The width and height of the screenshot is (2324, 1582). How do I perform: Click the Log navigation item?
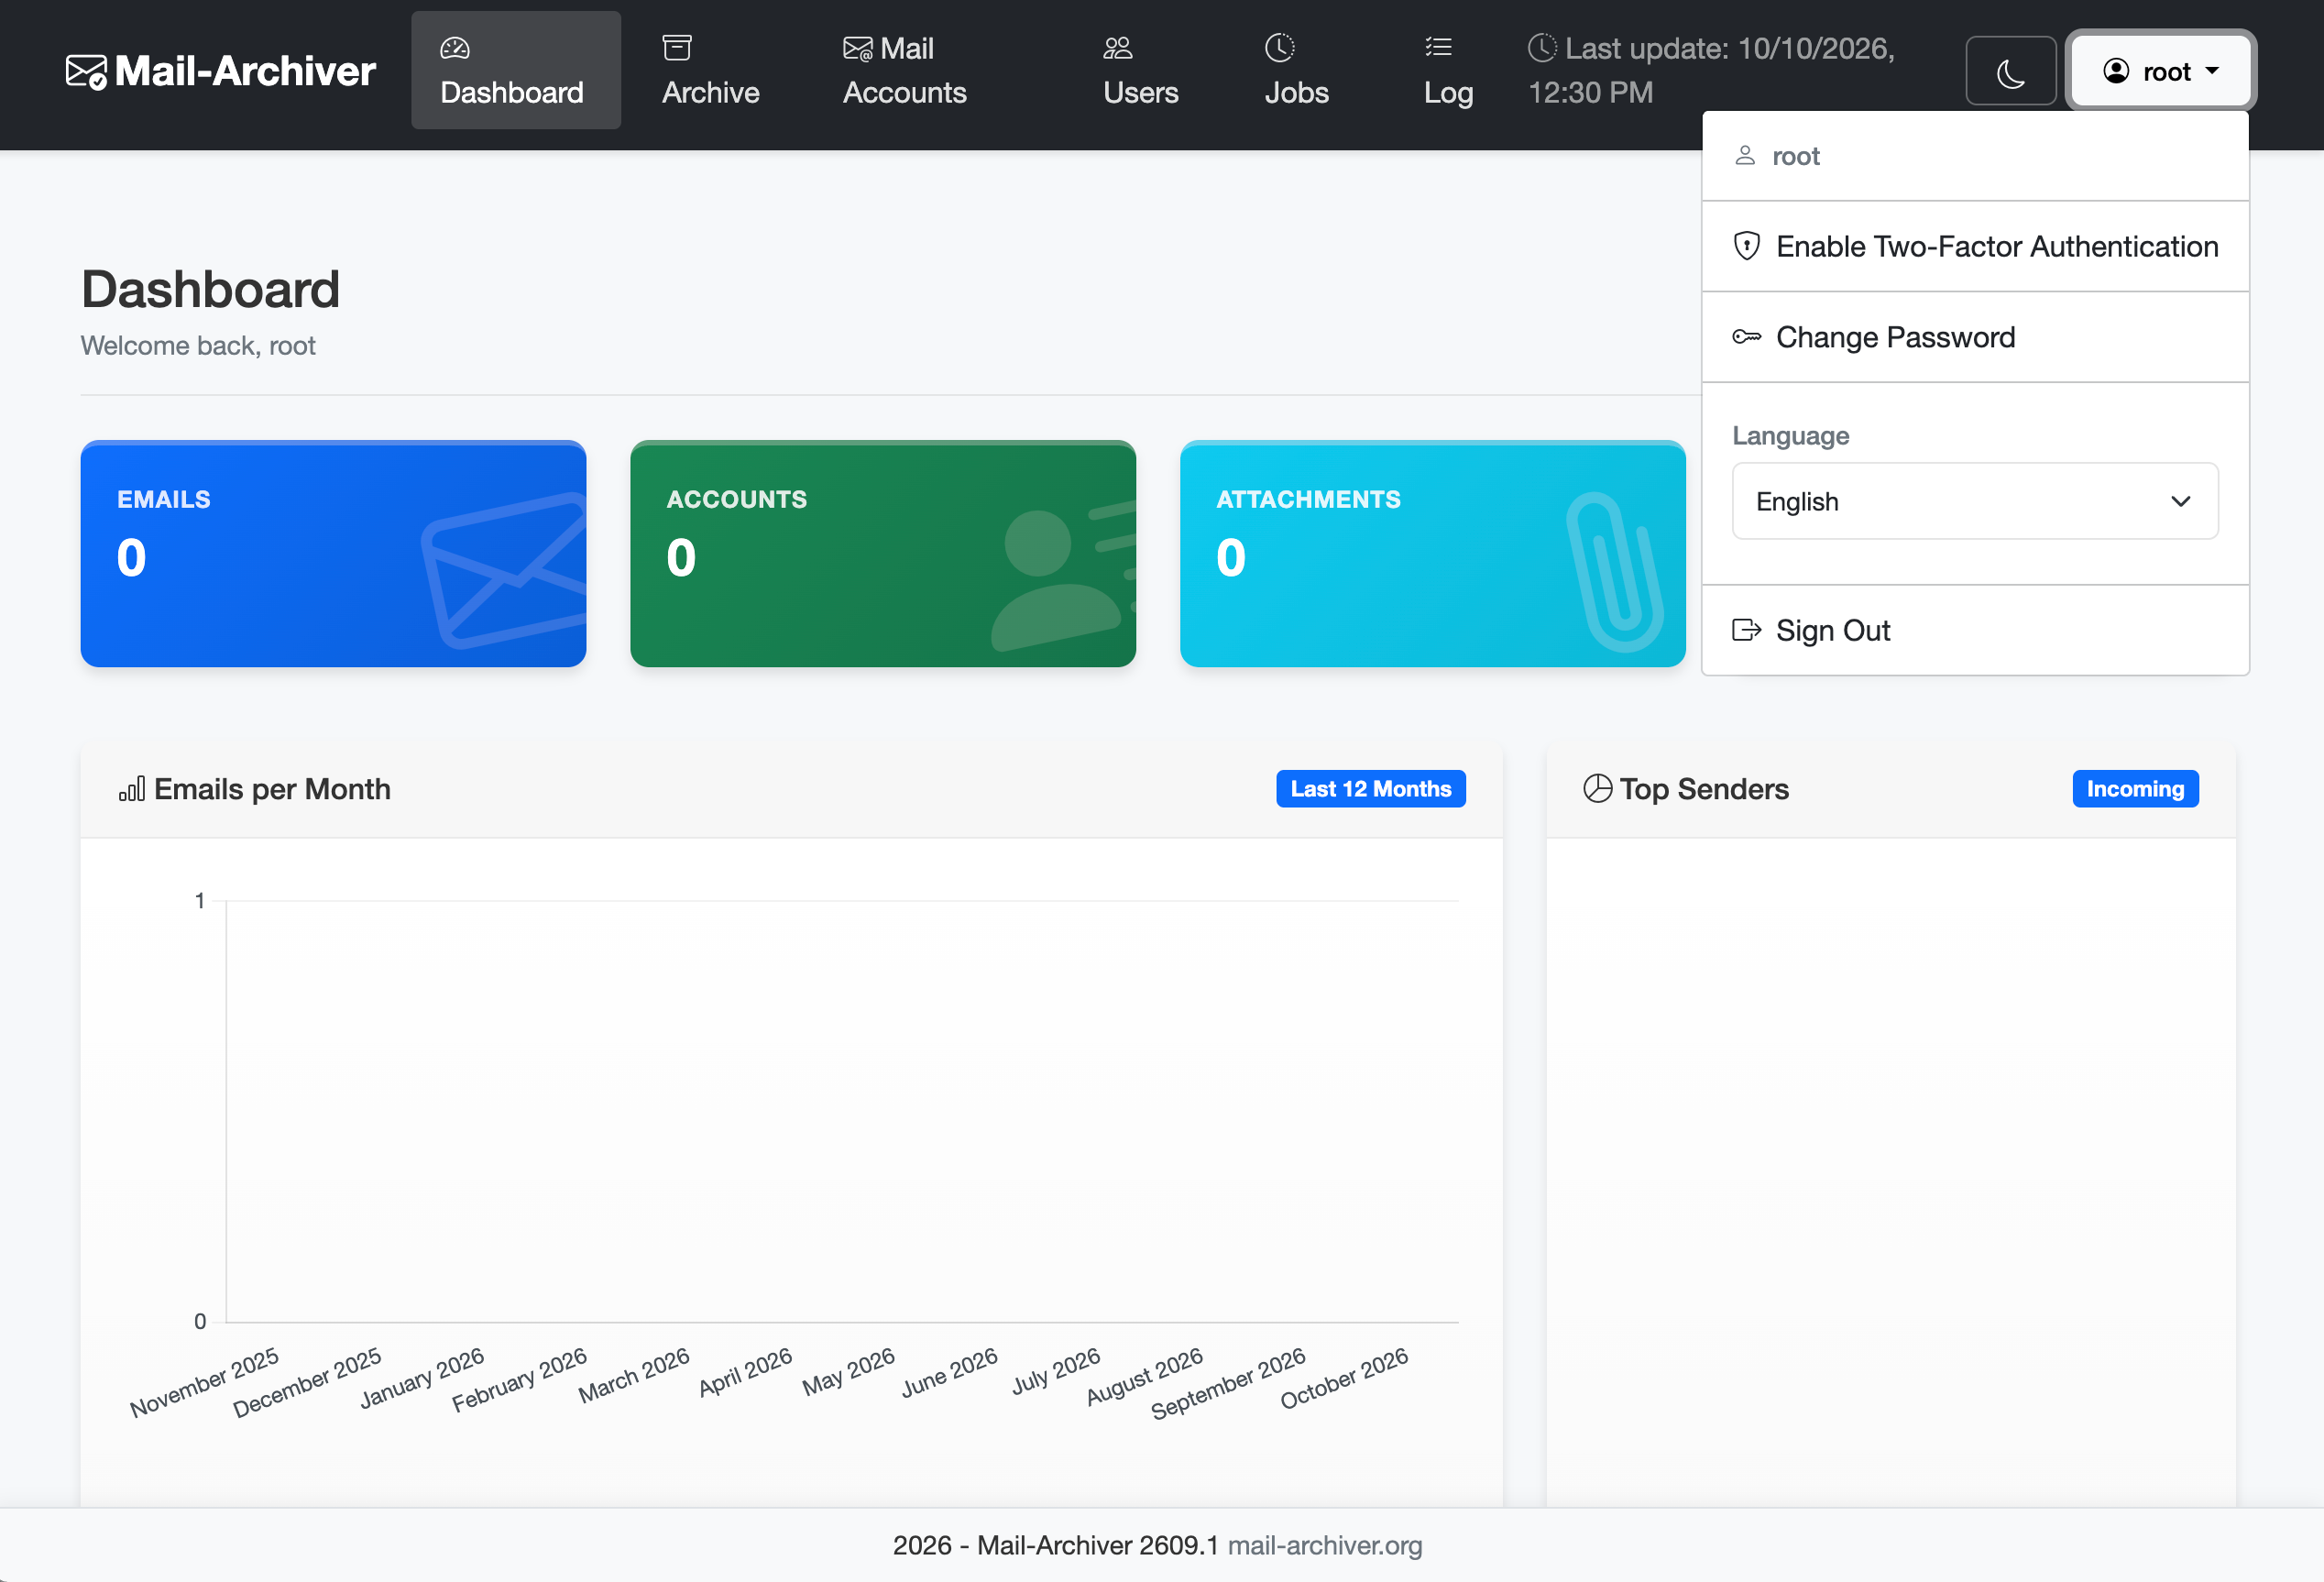[x=1448, y=70]
